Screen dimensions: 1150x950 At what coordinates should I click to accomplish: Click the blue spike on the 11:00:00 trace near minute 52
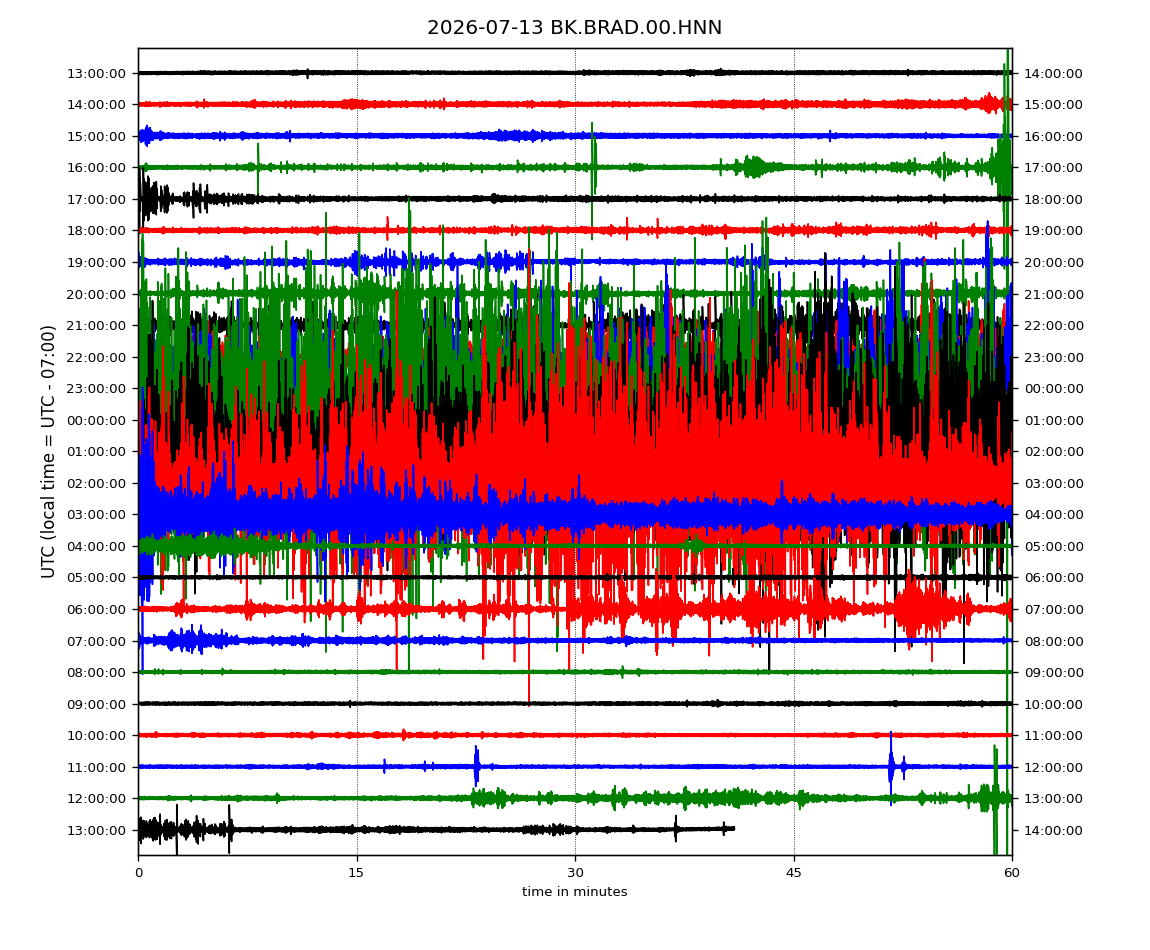pyautogui.click(x=891, y=767)
